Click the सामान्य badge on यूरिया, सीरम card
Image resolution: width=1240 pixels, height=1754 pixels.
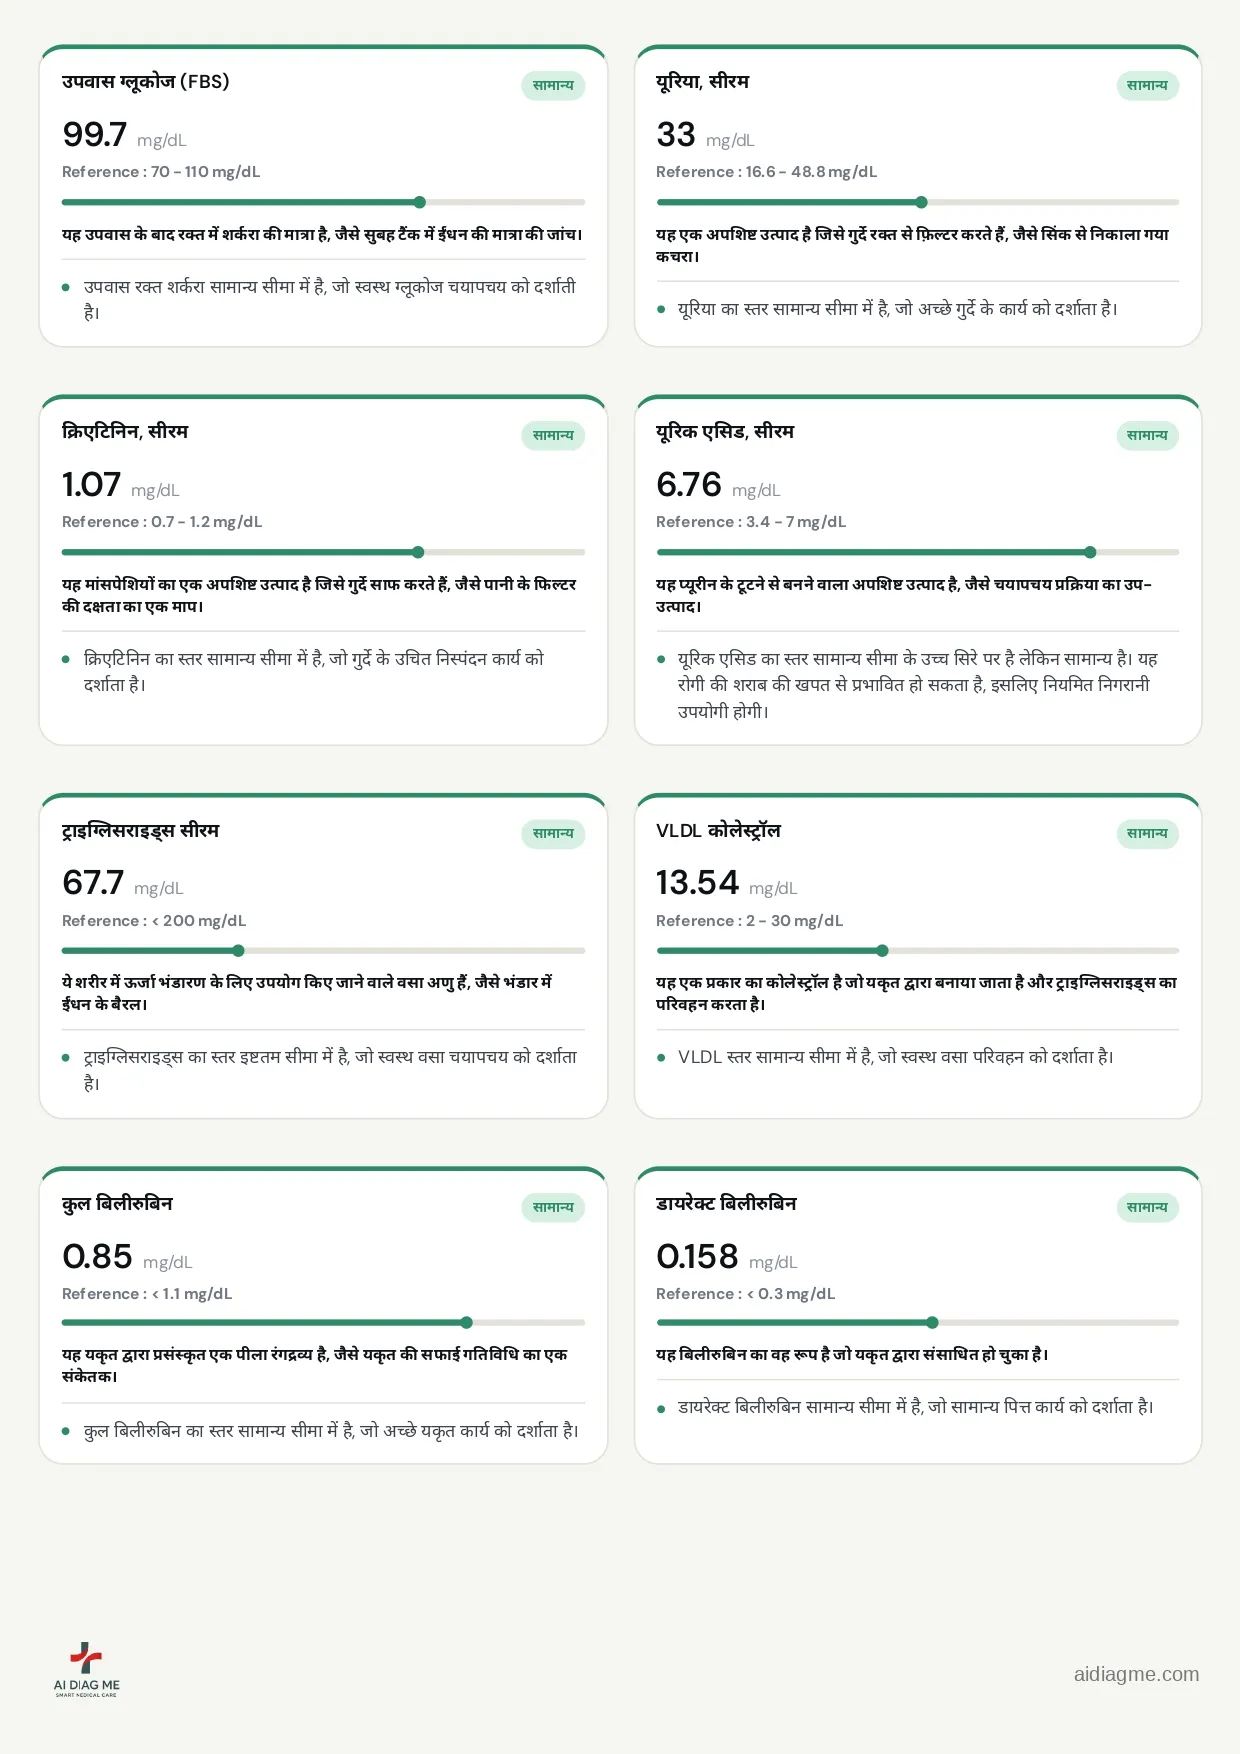[x=1147, y=86]
